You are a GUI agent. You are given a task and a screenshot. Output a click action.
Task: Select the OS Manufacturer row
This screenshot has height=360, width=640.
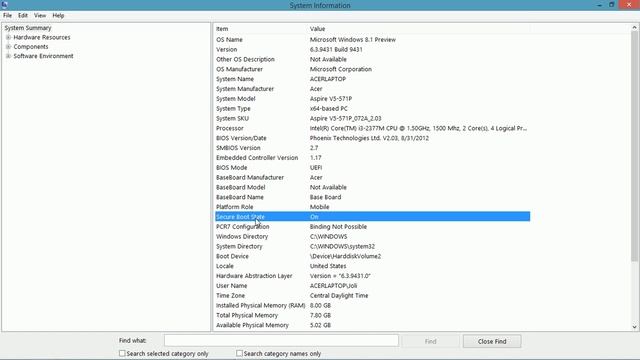(x=372, y=69)
